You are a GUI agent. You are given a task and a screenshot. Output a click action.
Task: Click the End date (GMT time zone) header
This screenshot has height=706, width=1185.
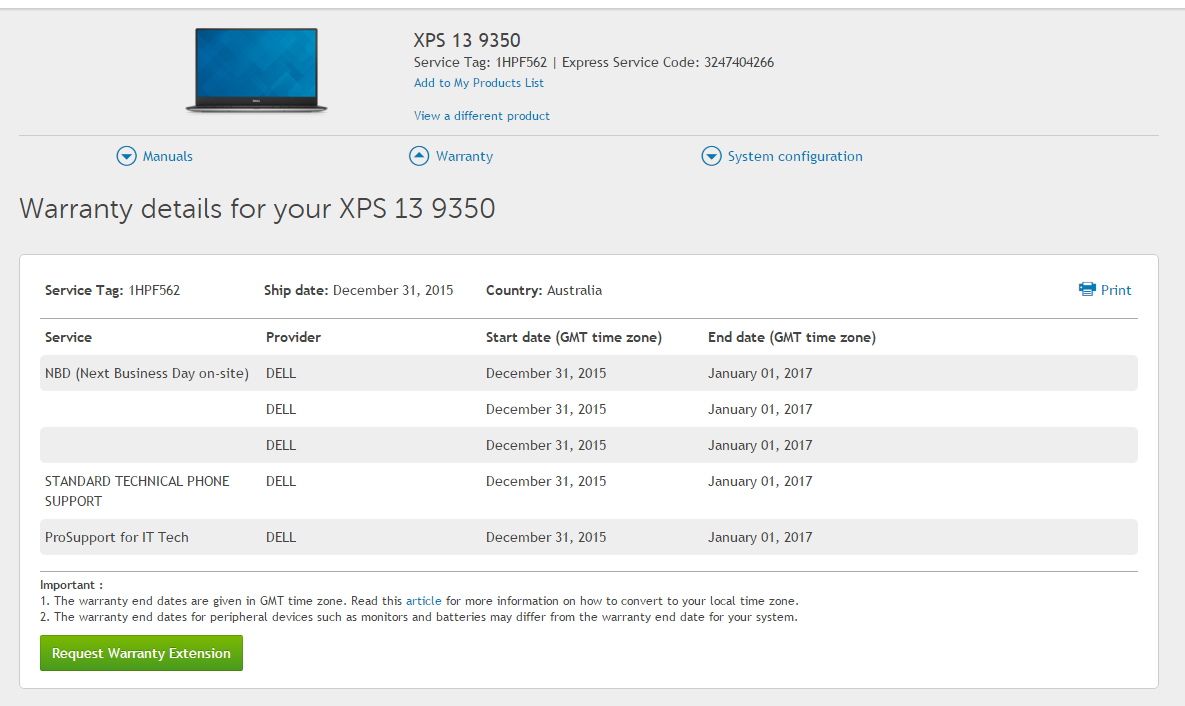[792, 337]
